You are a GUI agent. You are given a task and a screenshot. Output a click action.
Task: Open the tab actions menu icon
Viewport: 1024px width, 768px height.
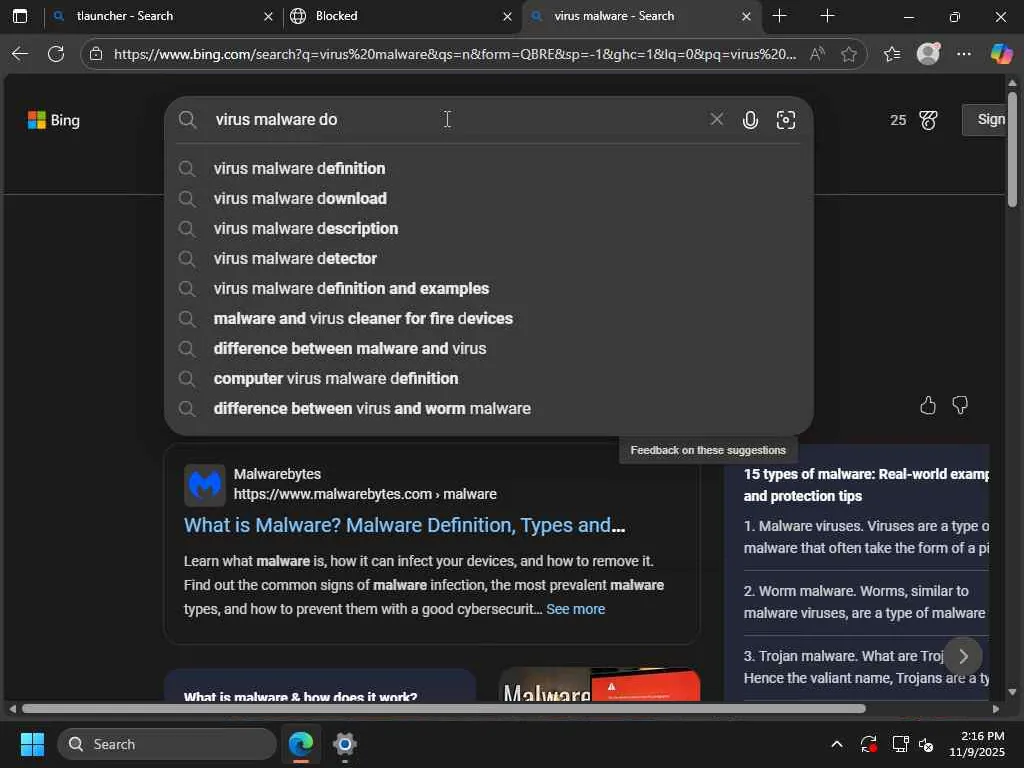[20, 16]
